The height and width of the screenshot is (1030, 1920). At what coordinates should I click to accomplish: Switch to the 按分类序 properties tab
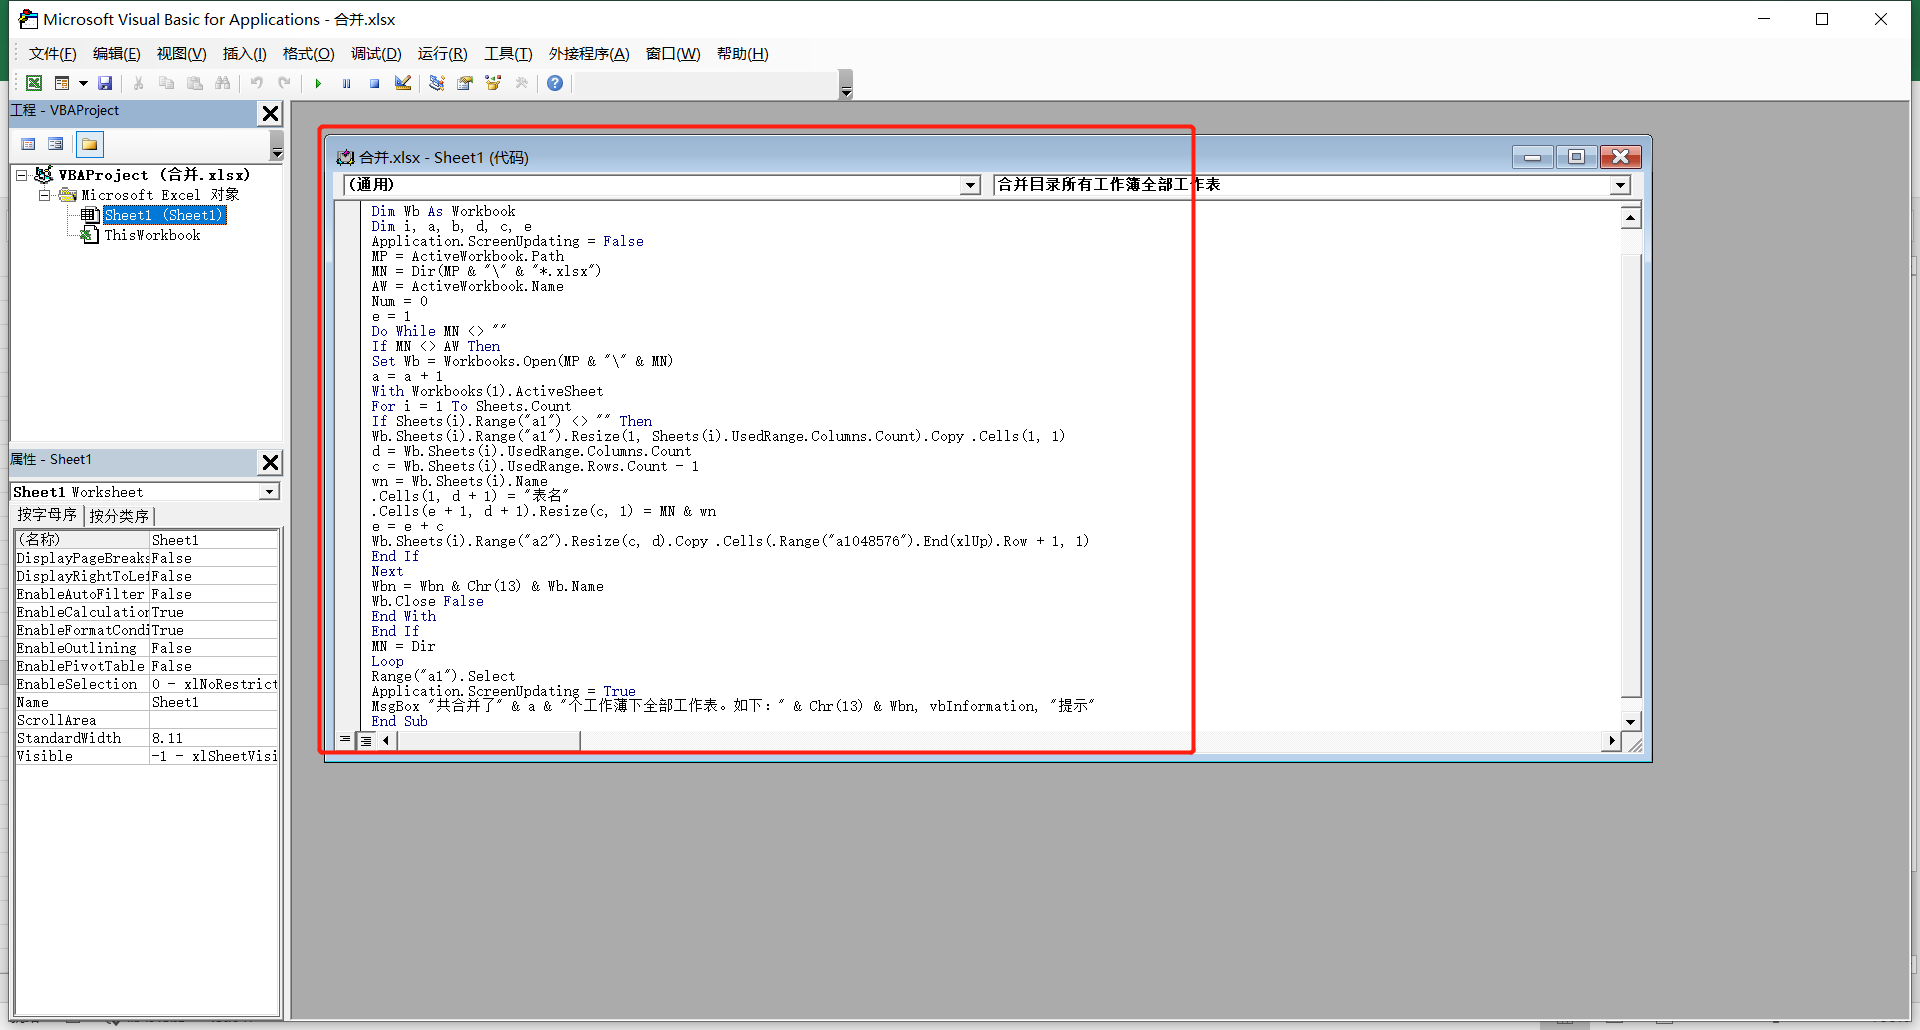coord(119,515)
